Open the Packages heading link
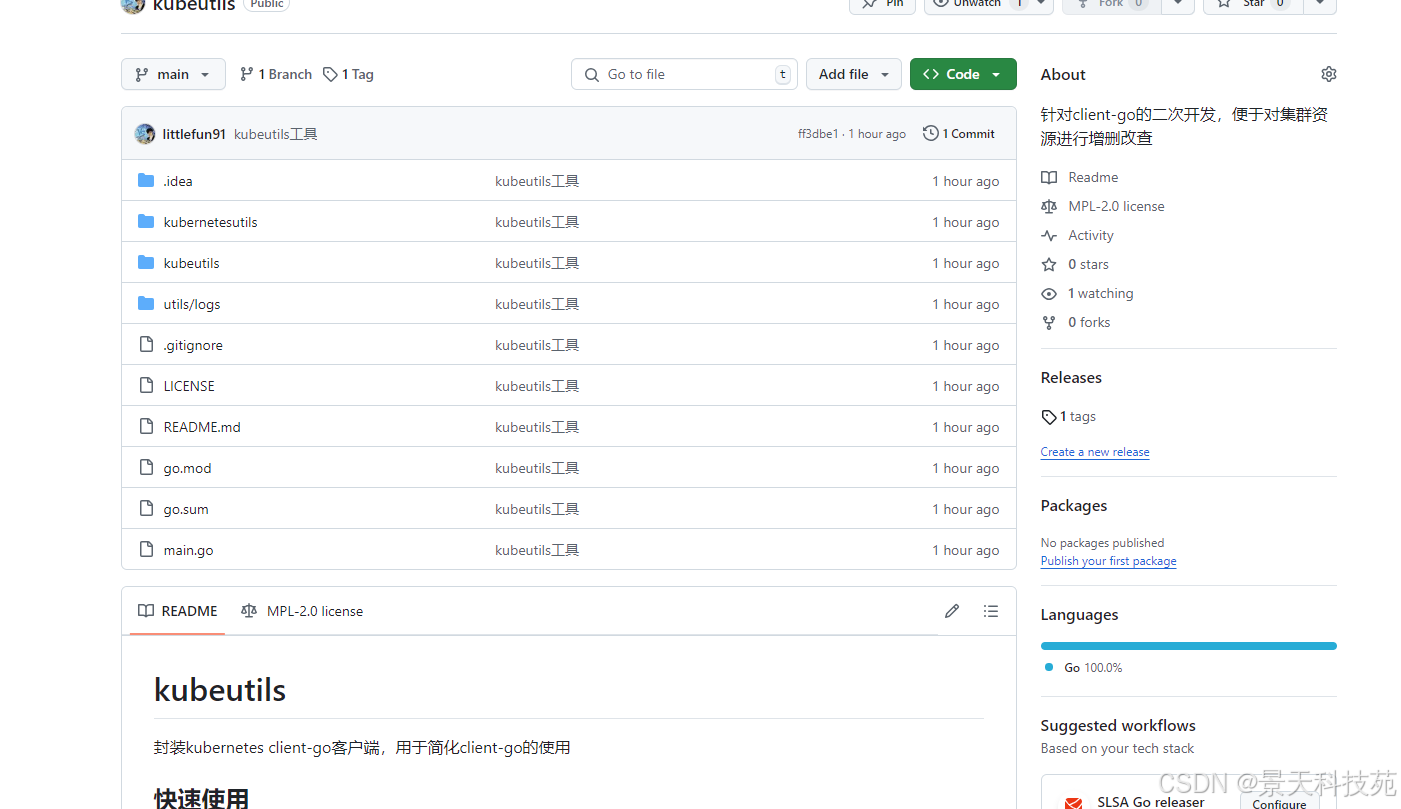The height and width of the screenshot is (809, 1401). click(1074, 505)
